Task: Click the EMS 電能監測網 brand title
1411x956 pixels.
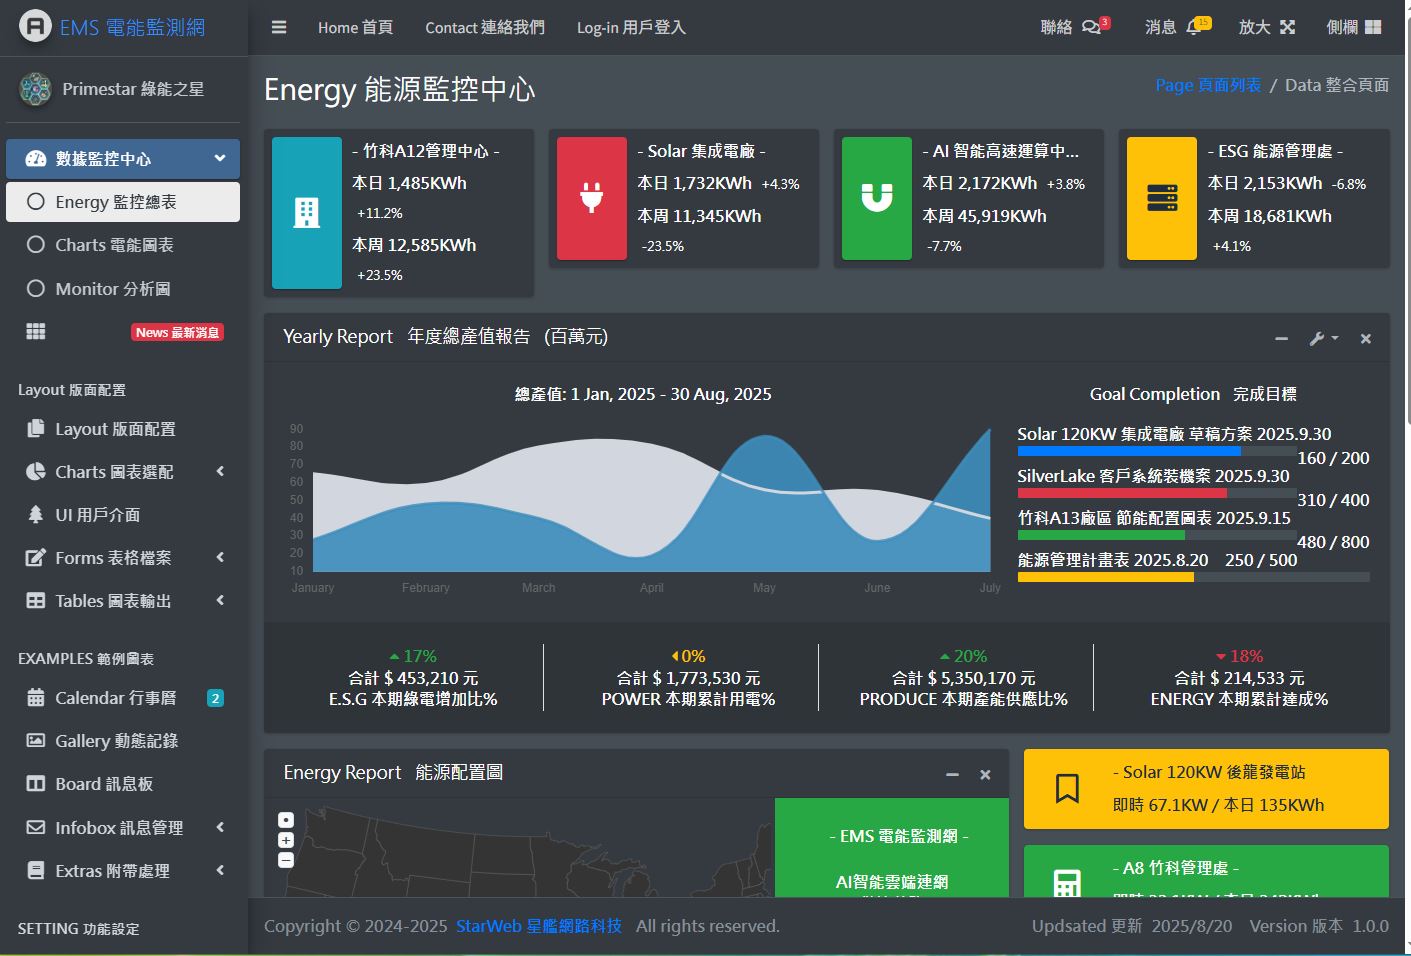Action: 132,28
